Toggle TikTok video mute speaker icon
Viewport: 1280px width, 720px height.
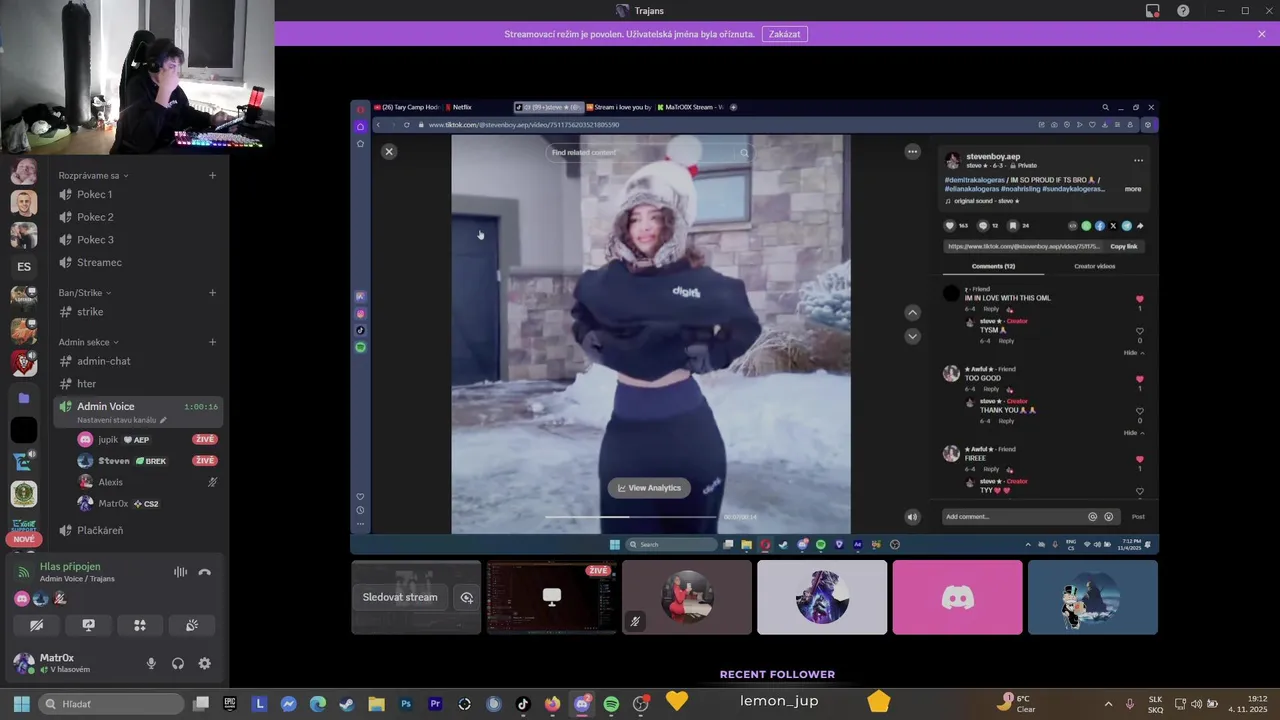(x=912, y=517)
